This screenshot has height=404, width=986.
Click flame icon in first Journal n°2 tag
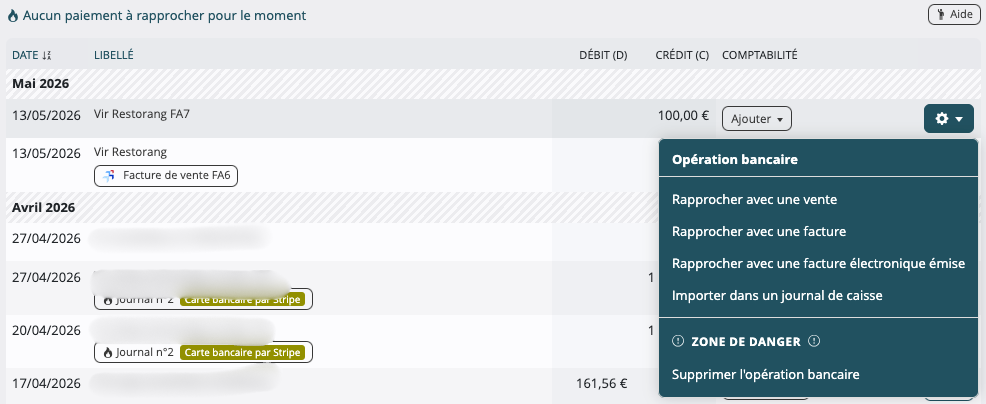pyautogui.click(x=108, y=300)
